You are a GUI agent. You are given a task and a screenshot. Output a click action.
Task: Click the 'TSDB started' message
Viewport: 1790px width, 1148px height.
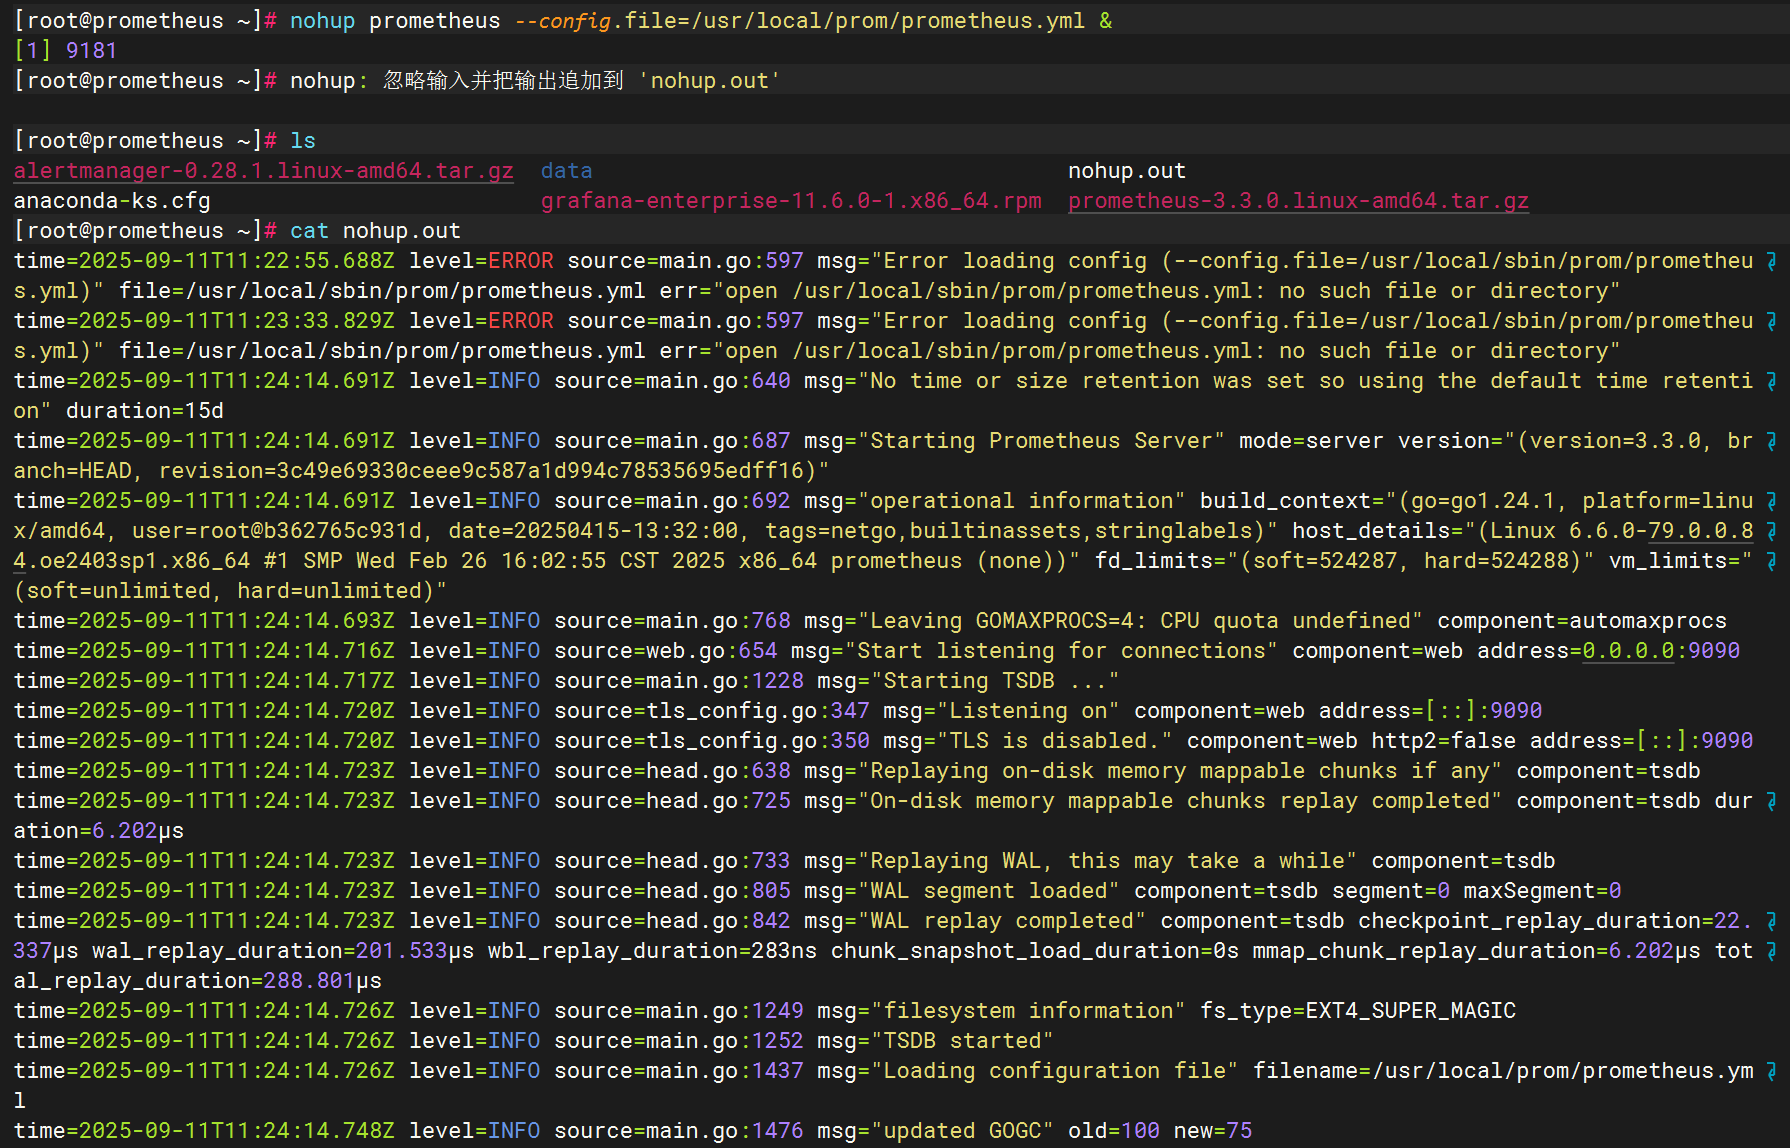[x=962, y=1041]
